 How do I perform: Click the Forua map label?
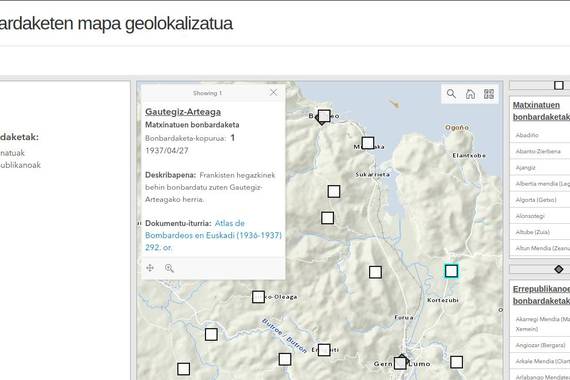[x=404, y=317]
